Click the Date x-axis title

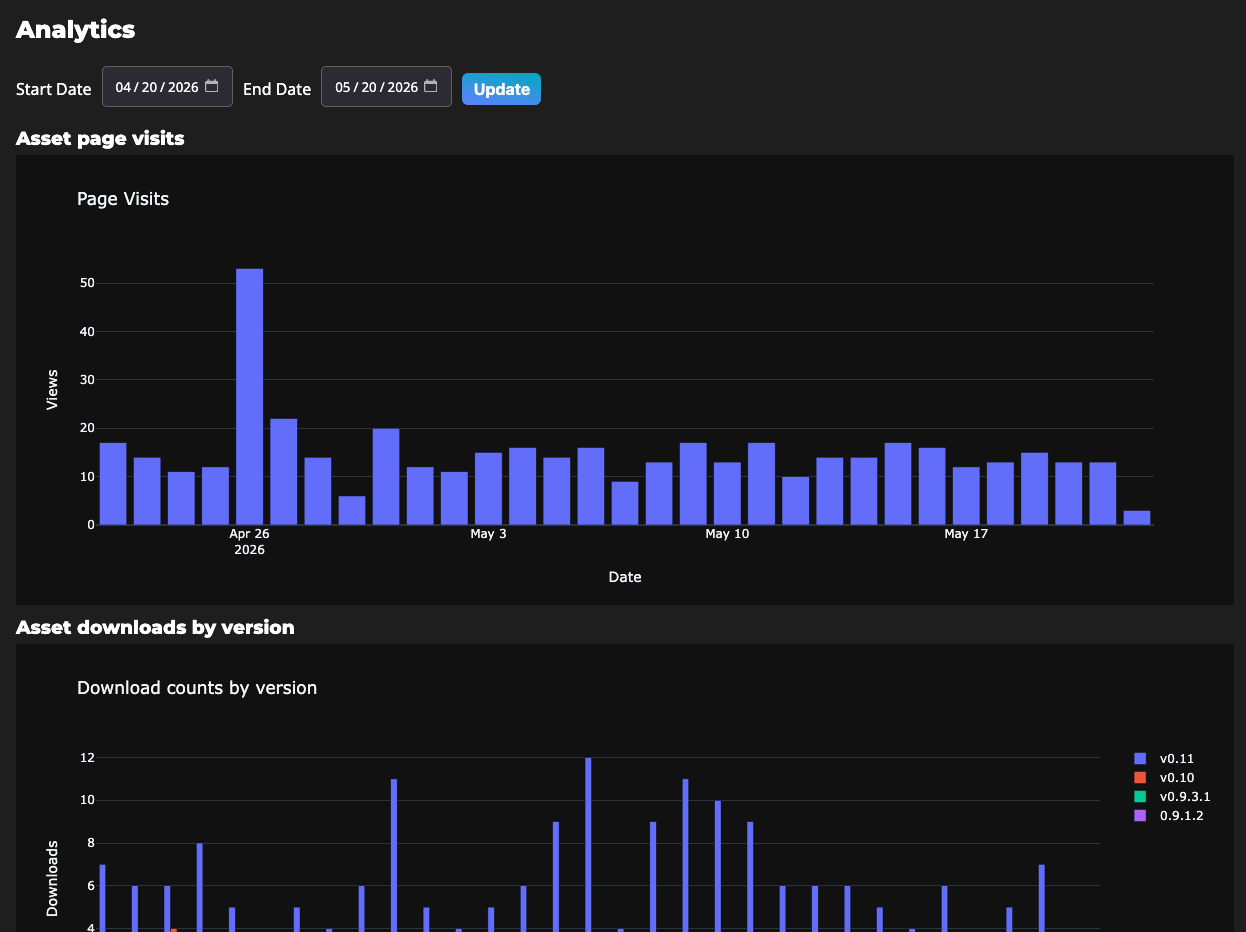tap(625, 577)
